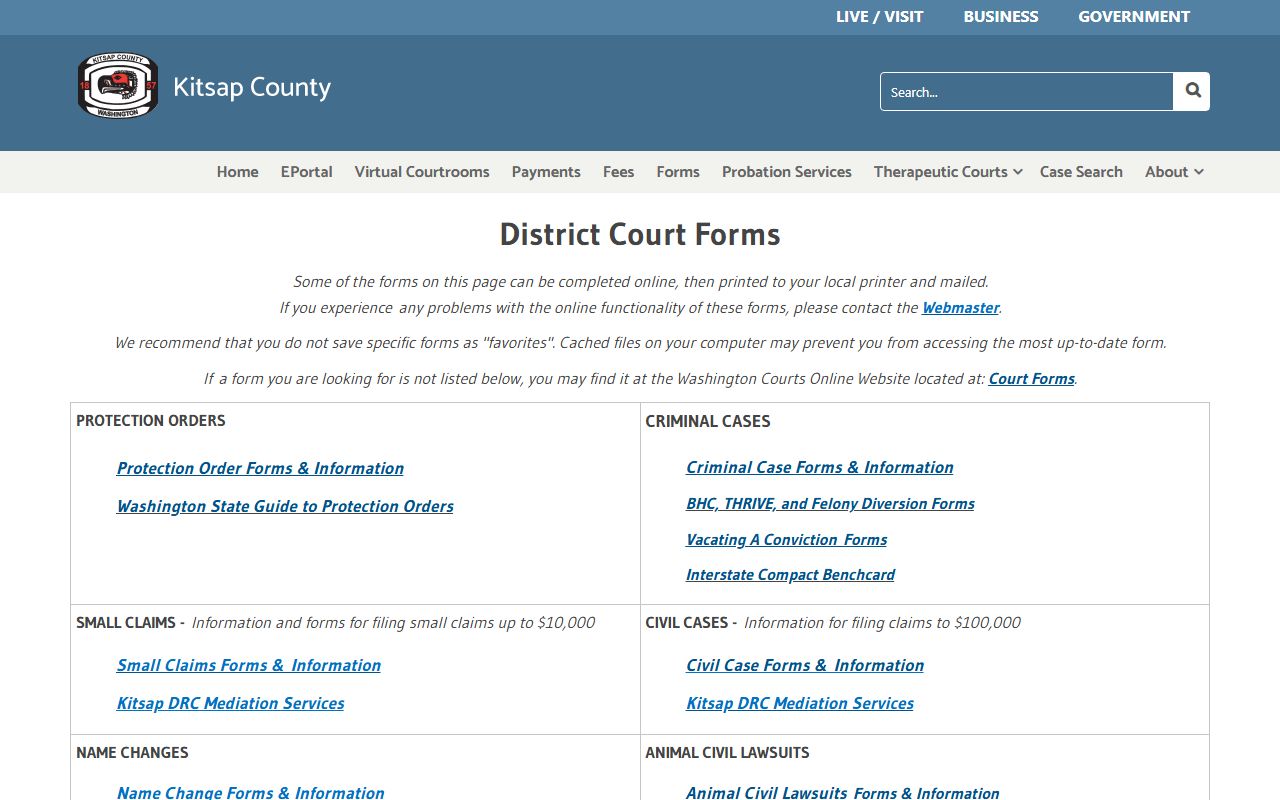Open Animal Civil Lawsuits Forms & Information
1280x800 pixels.
tap(842, 792)
